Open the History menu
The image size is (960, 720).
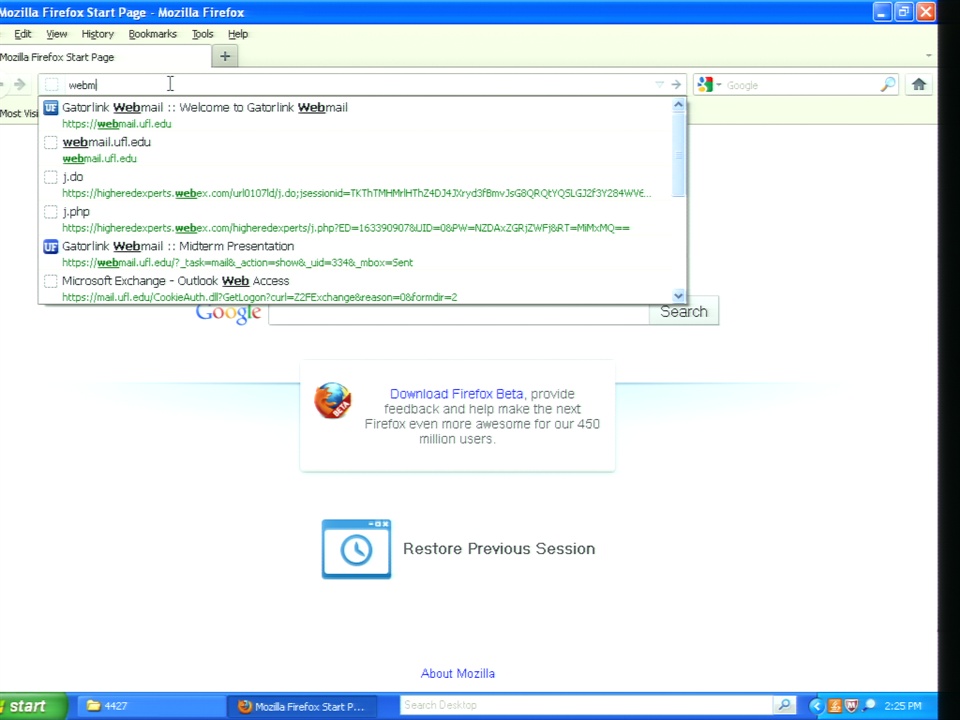click(x=97, y=34)
